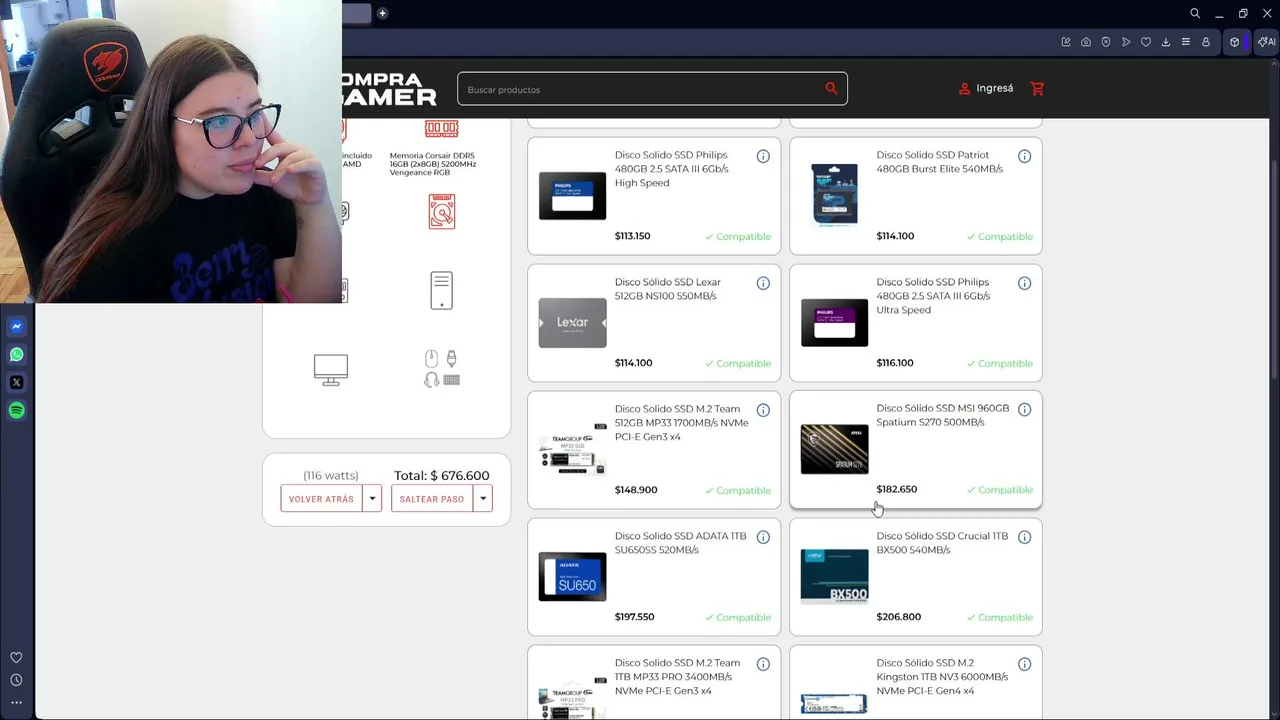Image resolution: width=1280 pixels, height=720 pixels.
Task: Click the Saltear Paso button
Action: [x=432, y=498]
